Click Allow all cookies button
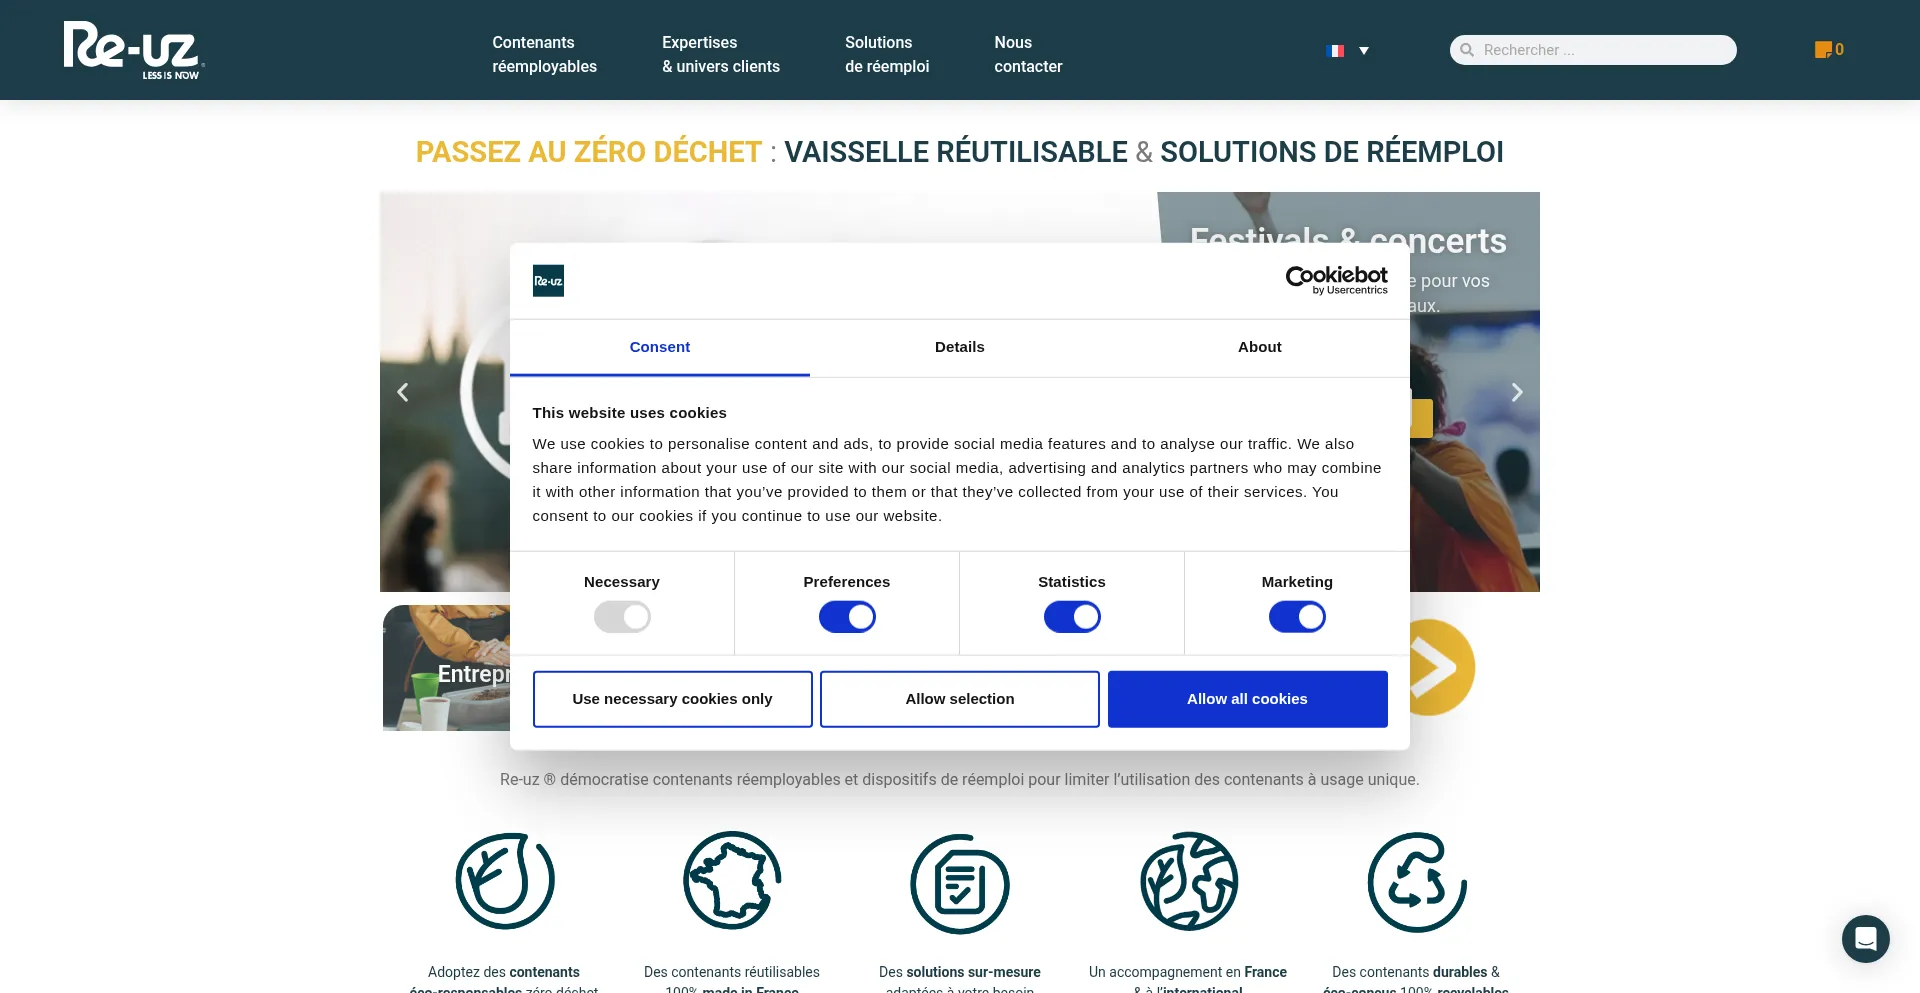 coord(1247,699)
